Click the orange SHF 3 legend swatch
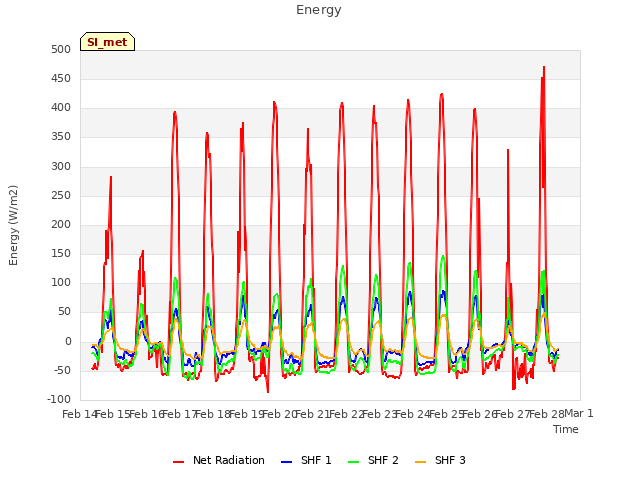This screenshot has width=640, height=480. [420, 462]
